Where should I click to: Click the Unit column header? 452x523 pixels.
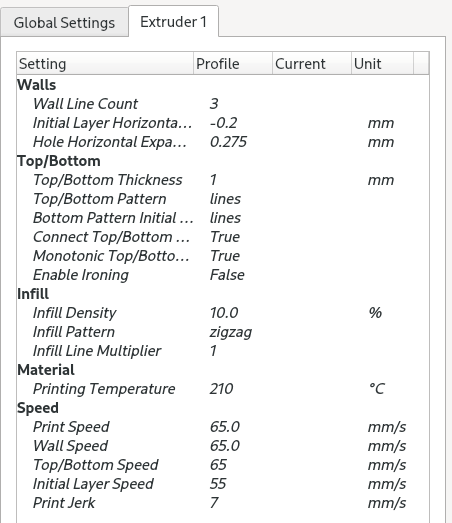(x=382, y=64)
